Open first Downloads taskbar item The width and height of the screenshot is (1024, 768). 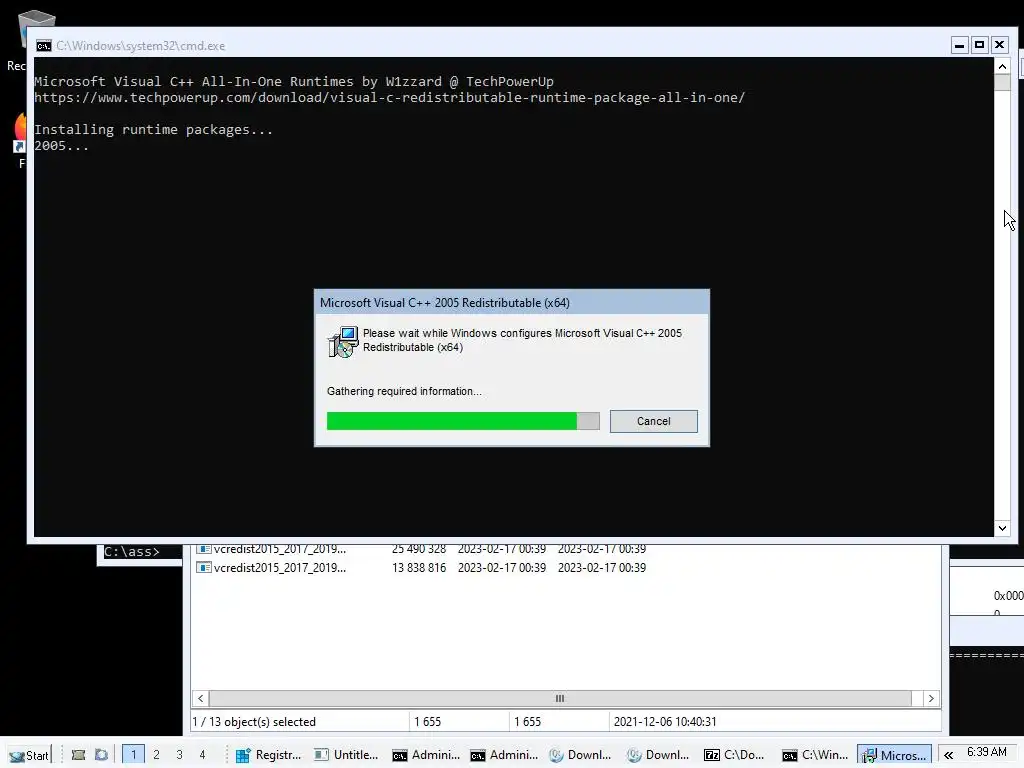tap(581, 755)
